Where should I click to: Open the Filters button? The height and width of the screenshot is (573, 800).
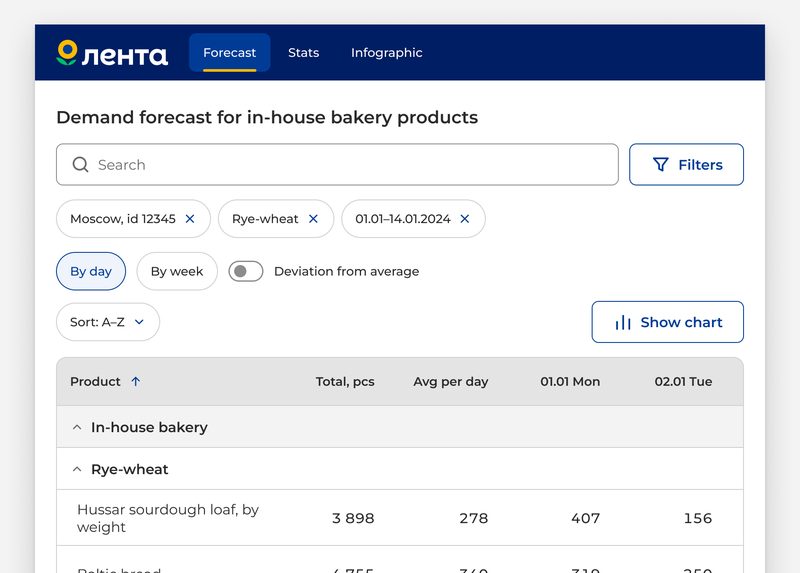pyautogui.click(x=686, y=164)
